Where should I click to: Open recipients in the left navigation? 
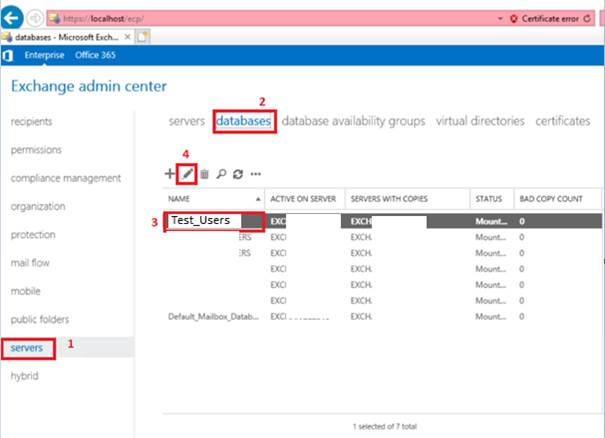tap(31, 122)
